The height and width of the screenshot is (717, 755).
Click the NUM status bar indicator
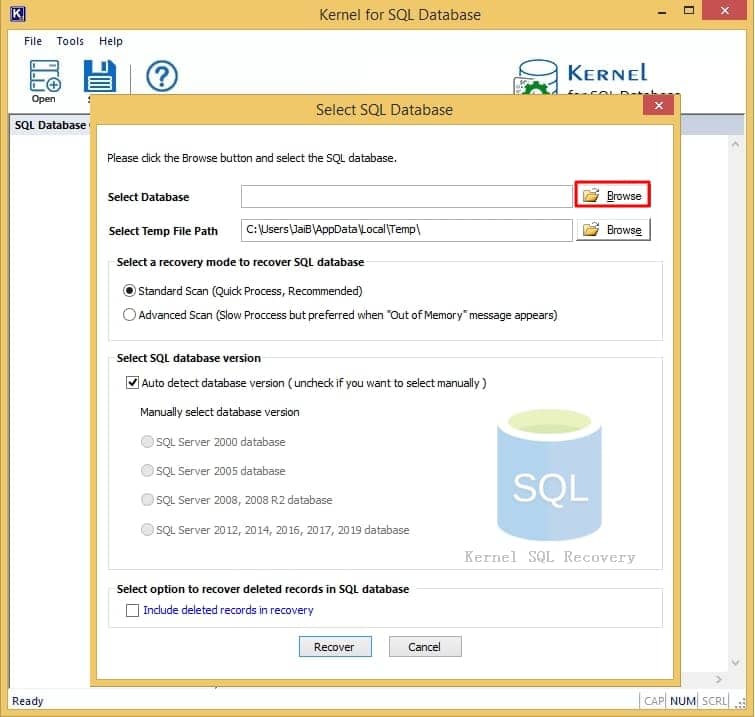682,701
